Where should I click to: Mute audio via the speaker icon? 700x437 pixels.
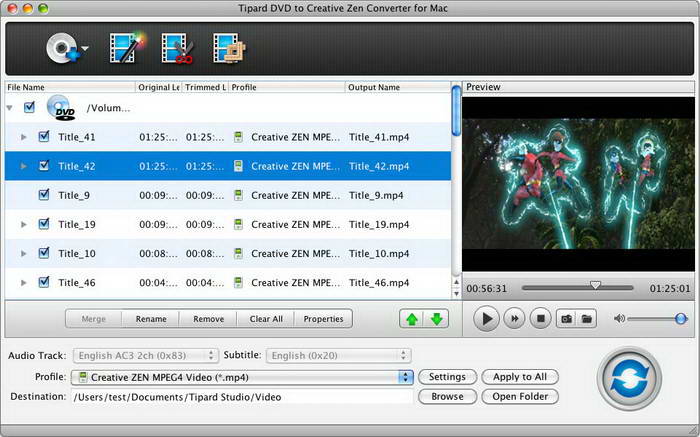[x=619, y=319]
